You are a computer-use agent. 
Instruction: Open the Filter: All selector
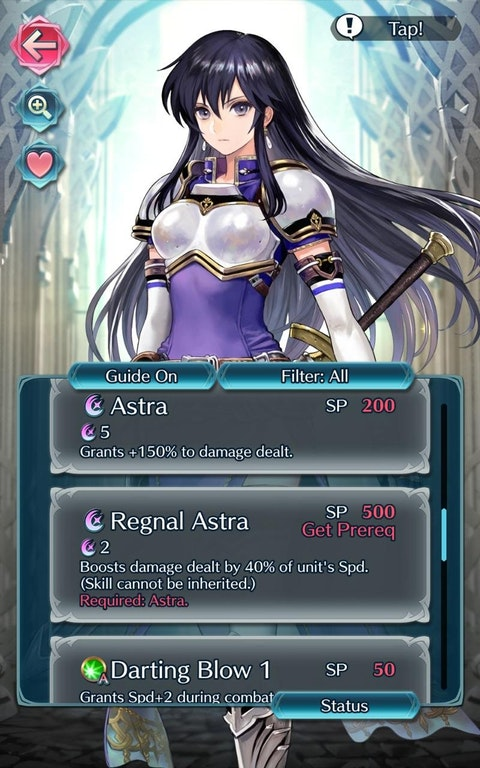[314, 376]
